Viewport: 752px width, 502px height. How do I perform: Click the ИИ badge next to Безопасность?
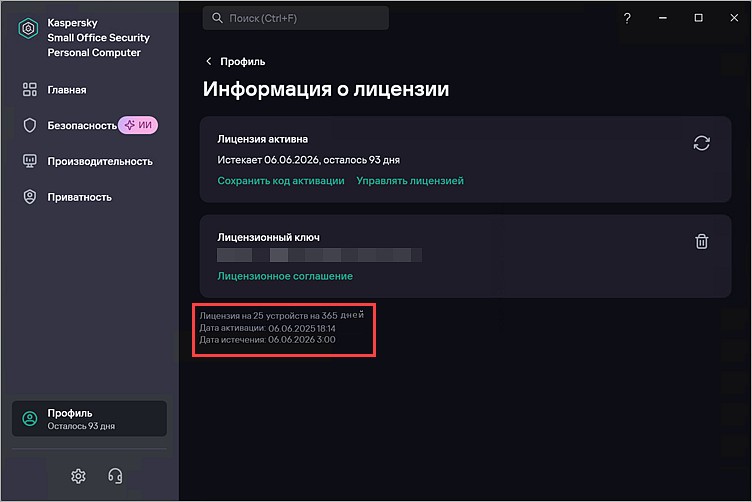138,125
